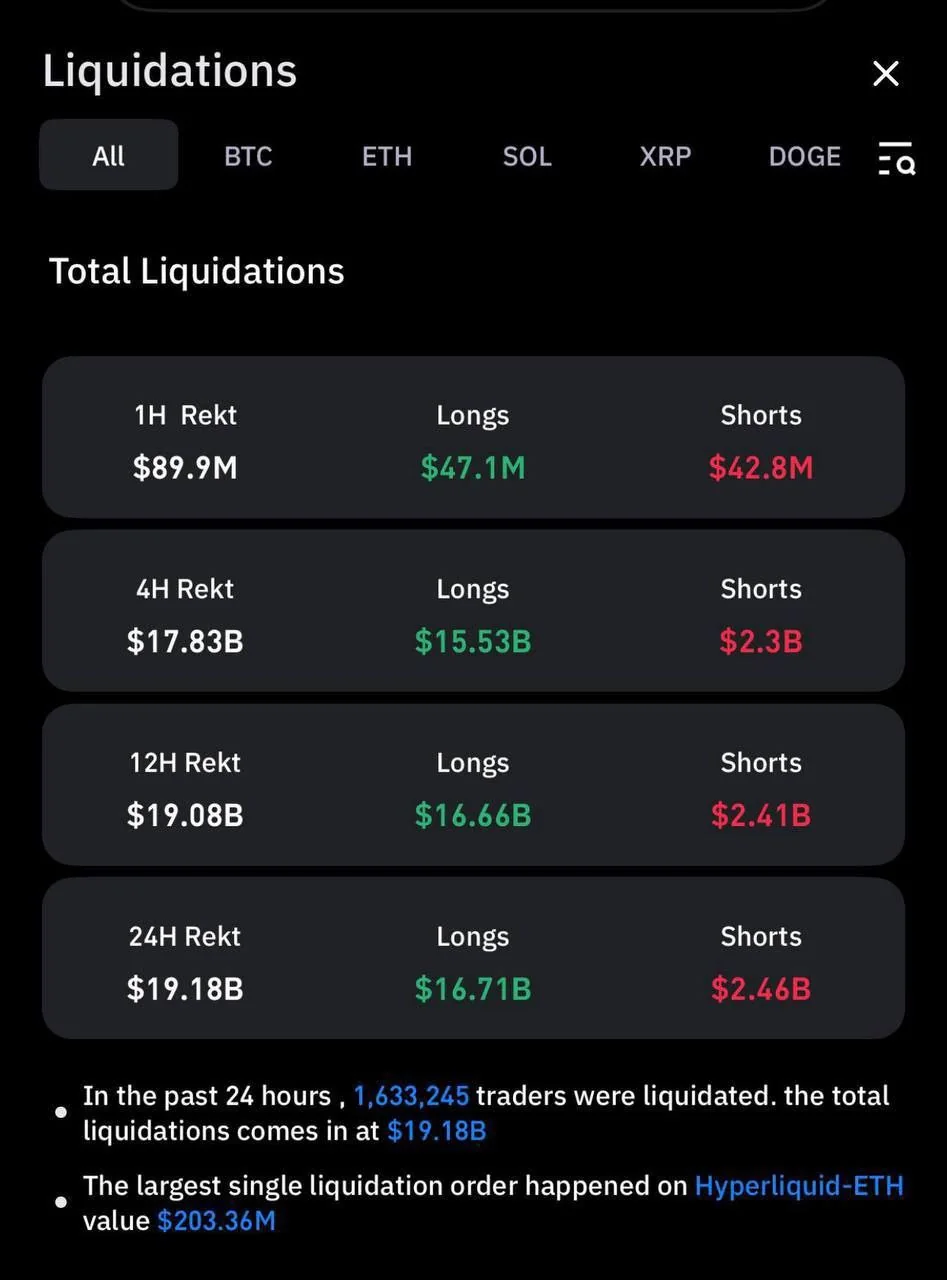Open the 1H Rekt card
This screenshot has width=947, height=1280.
473,437
